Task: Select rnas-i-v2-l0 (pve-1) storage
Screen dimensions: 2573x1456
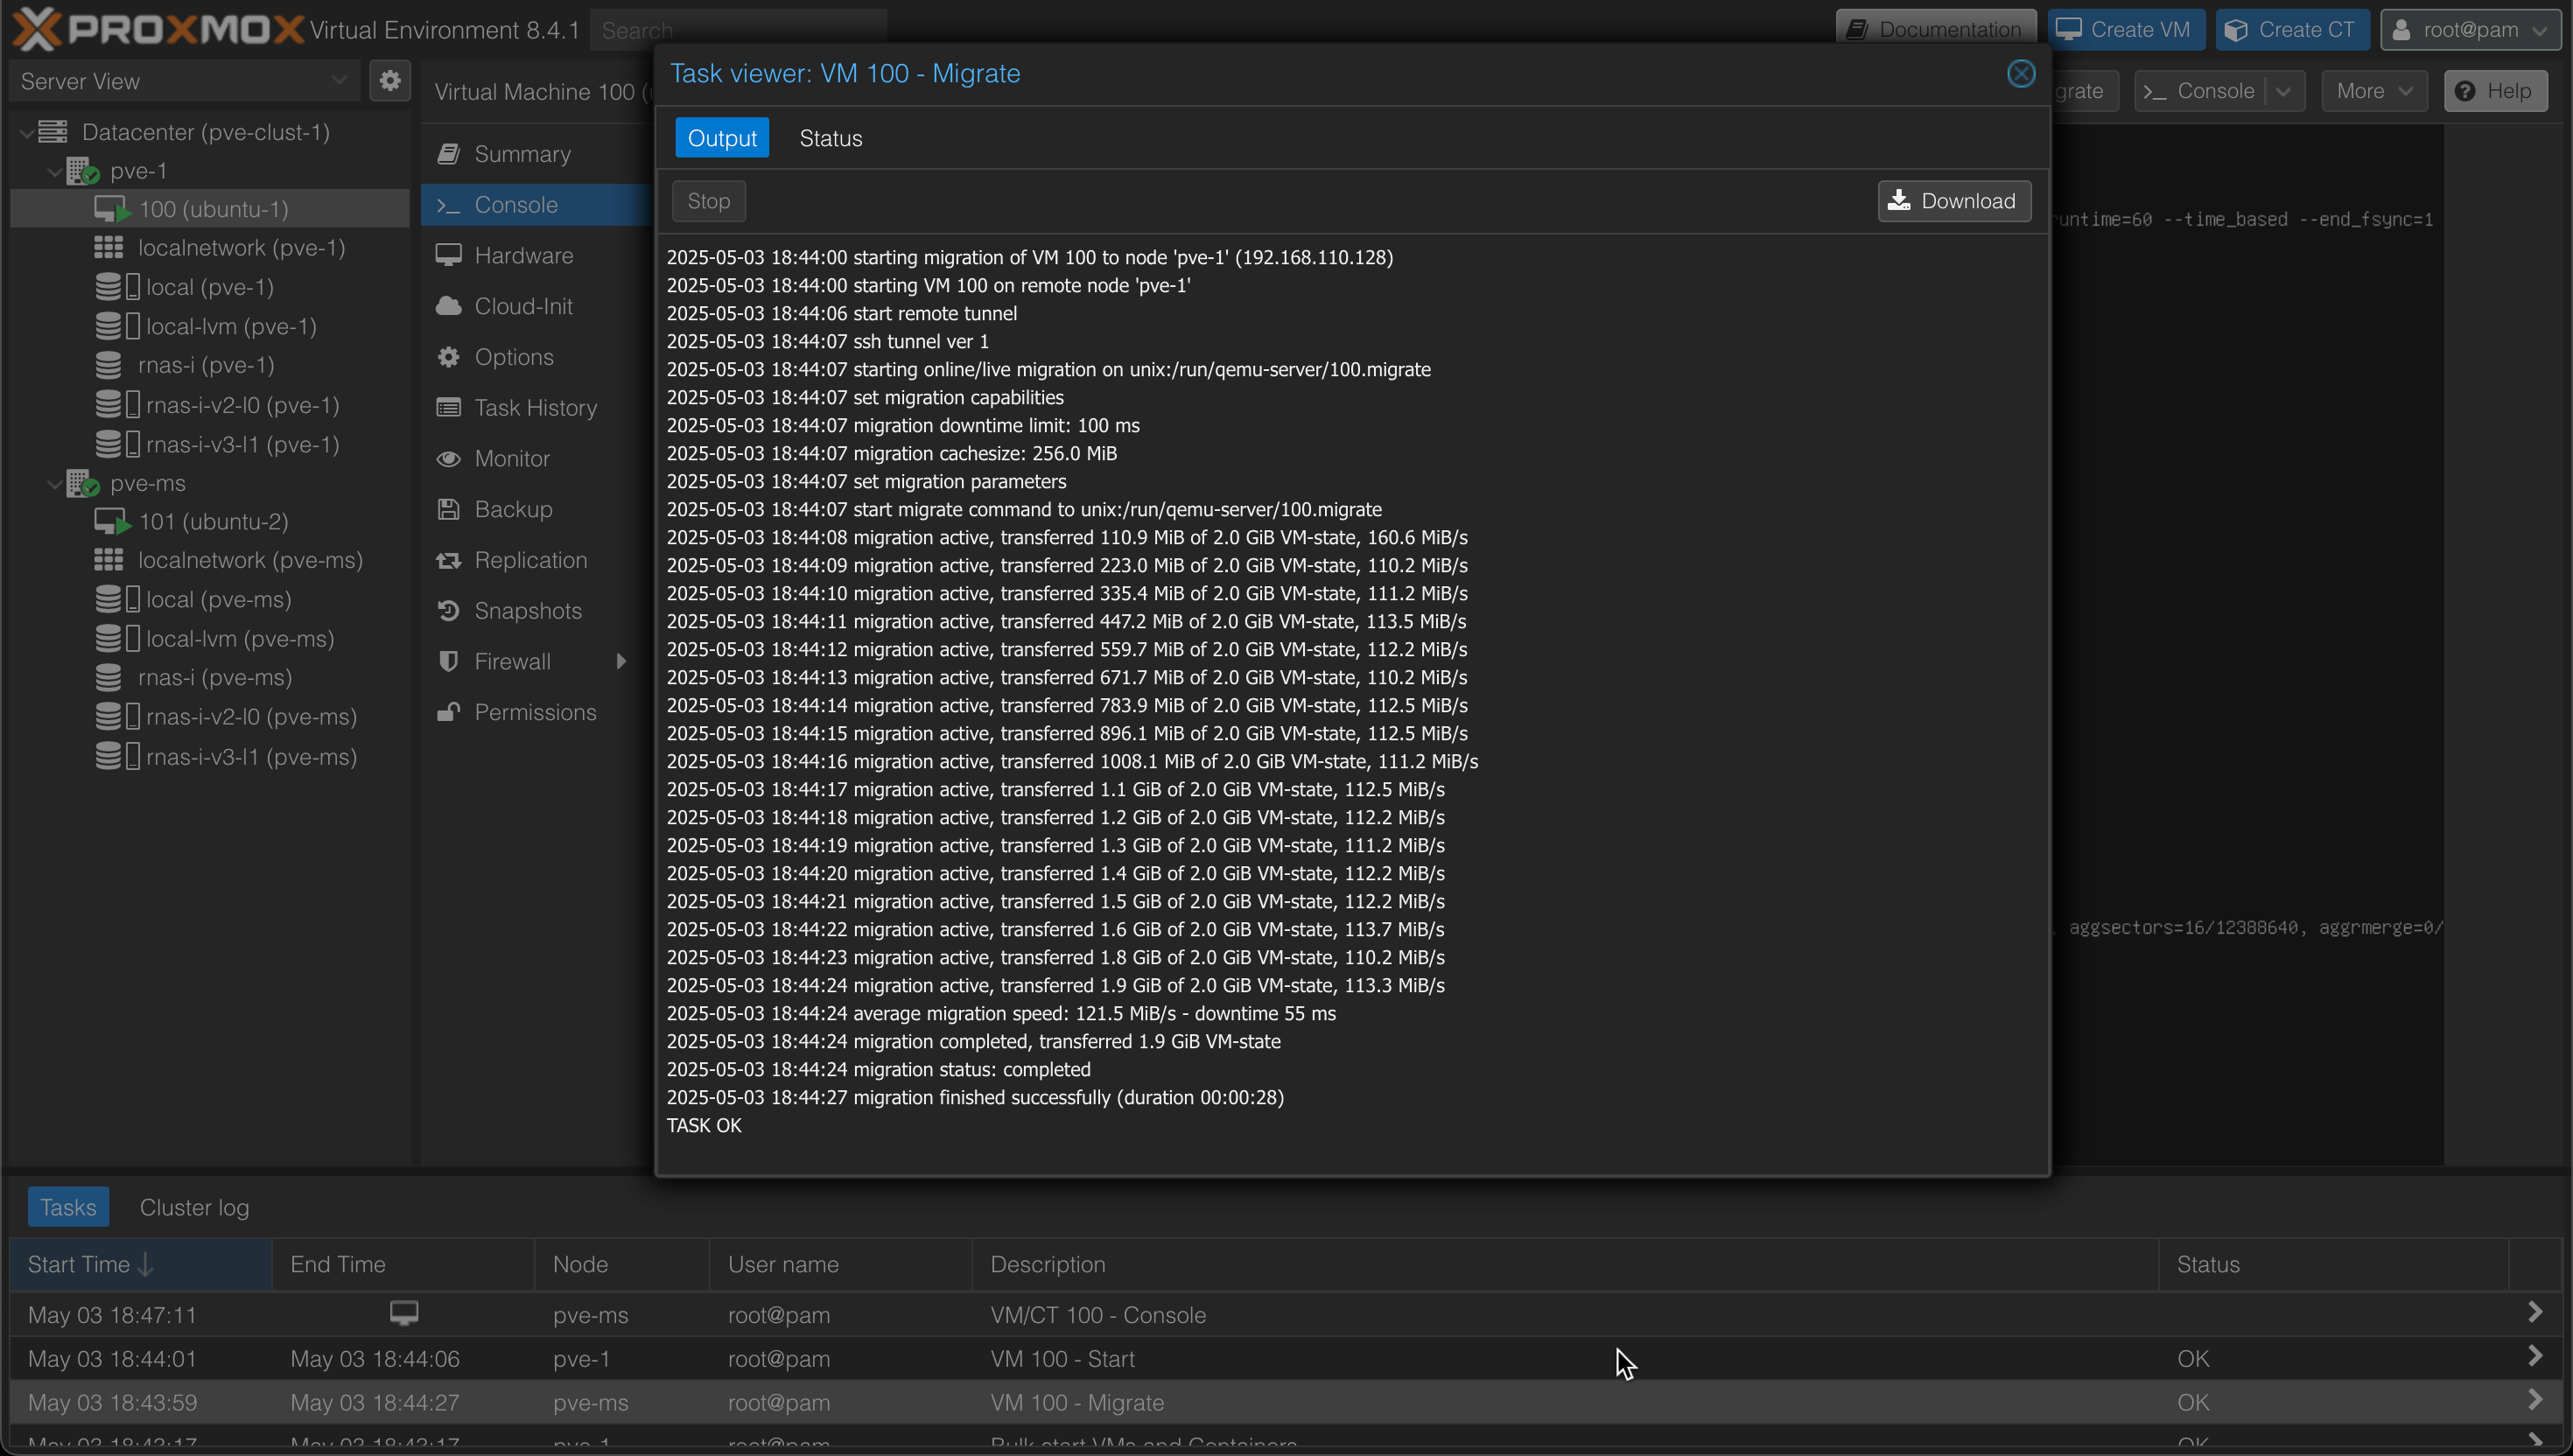Action: (243, 405)
